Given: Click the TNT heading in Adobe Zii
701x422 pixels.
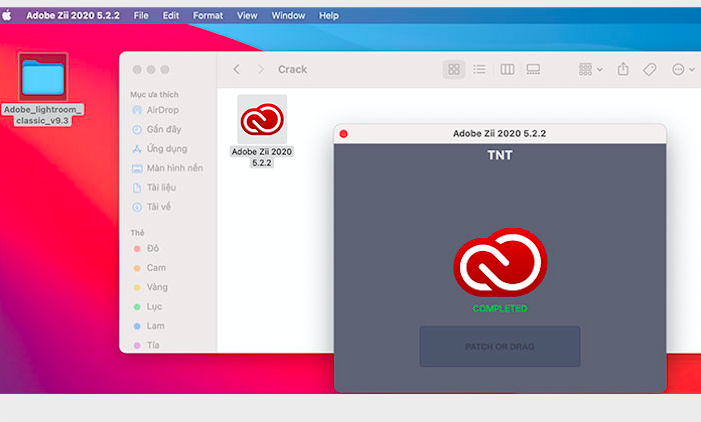Looking at the screenshot, I should click(x=500, y=155).
